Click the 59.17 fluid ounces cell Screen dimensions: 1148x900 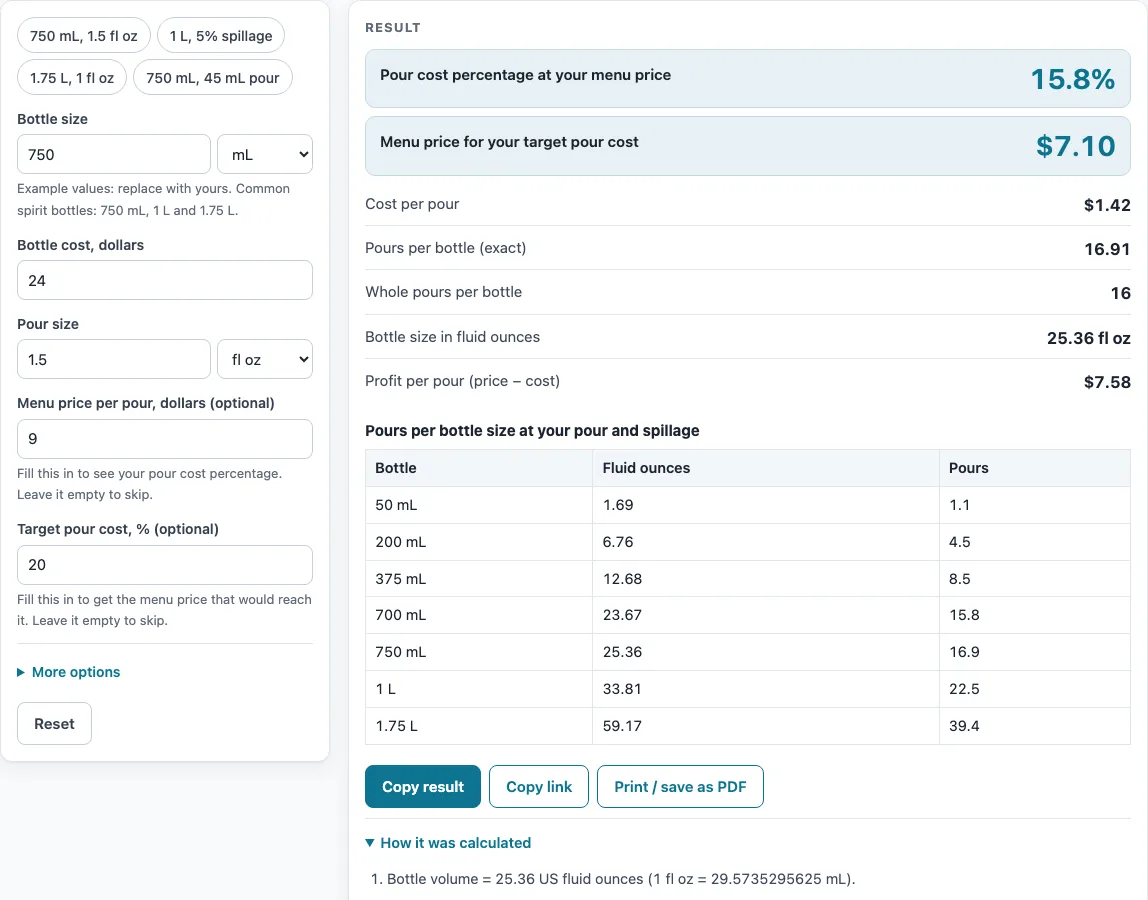(x=766, y=726)
